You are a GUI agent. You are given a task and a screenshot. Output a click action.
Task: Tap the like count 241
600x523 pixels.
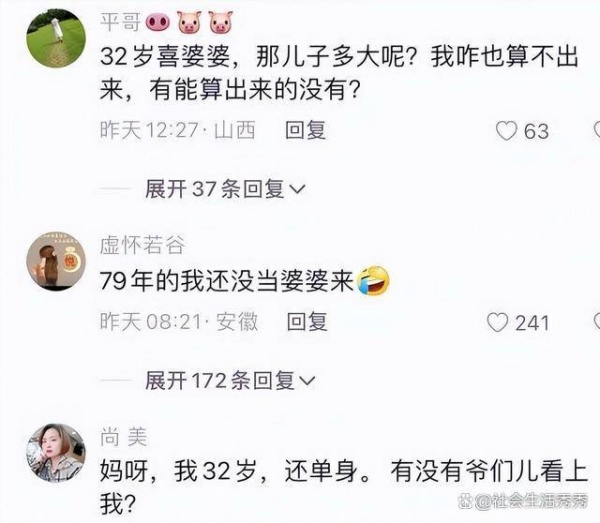532,323
